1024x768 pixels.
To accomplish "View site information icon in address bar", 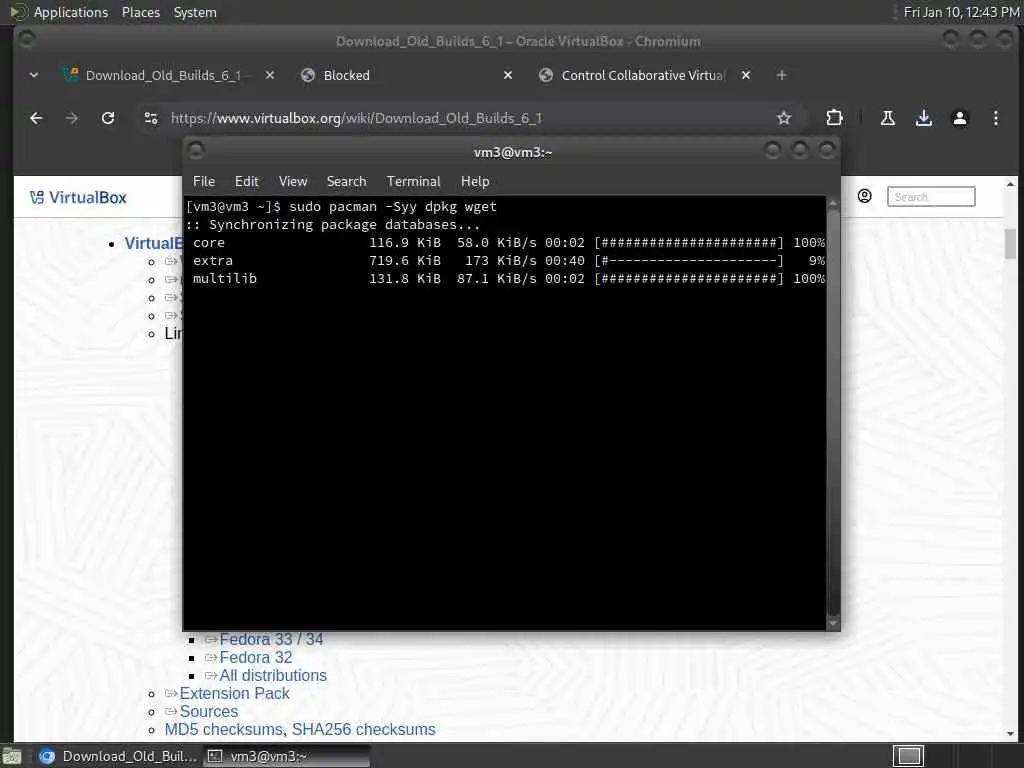I will click(151, 118).
